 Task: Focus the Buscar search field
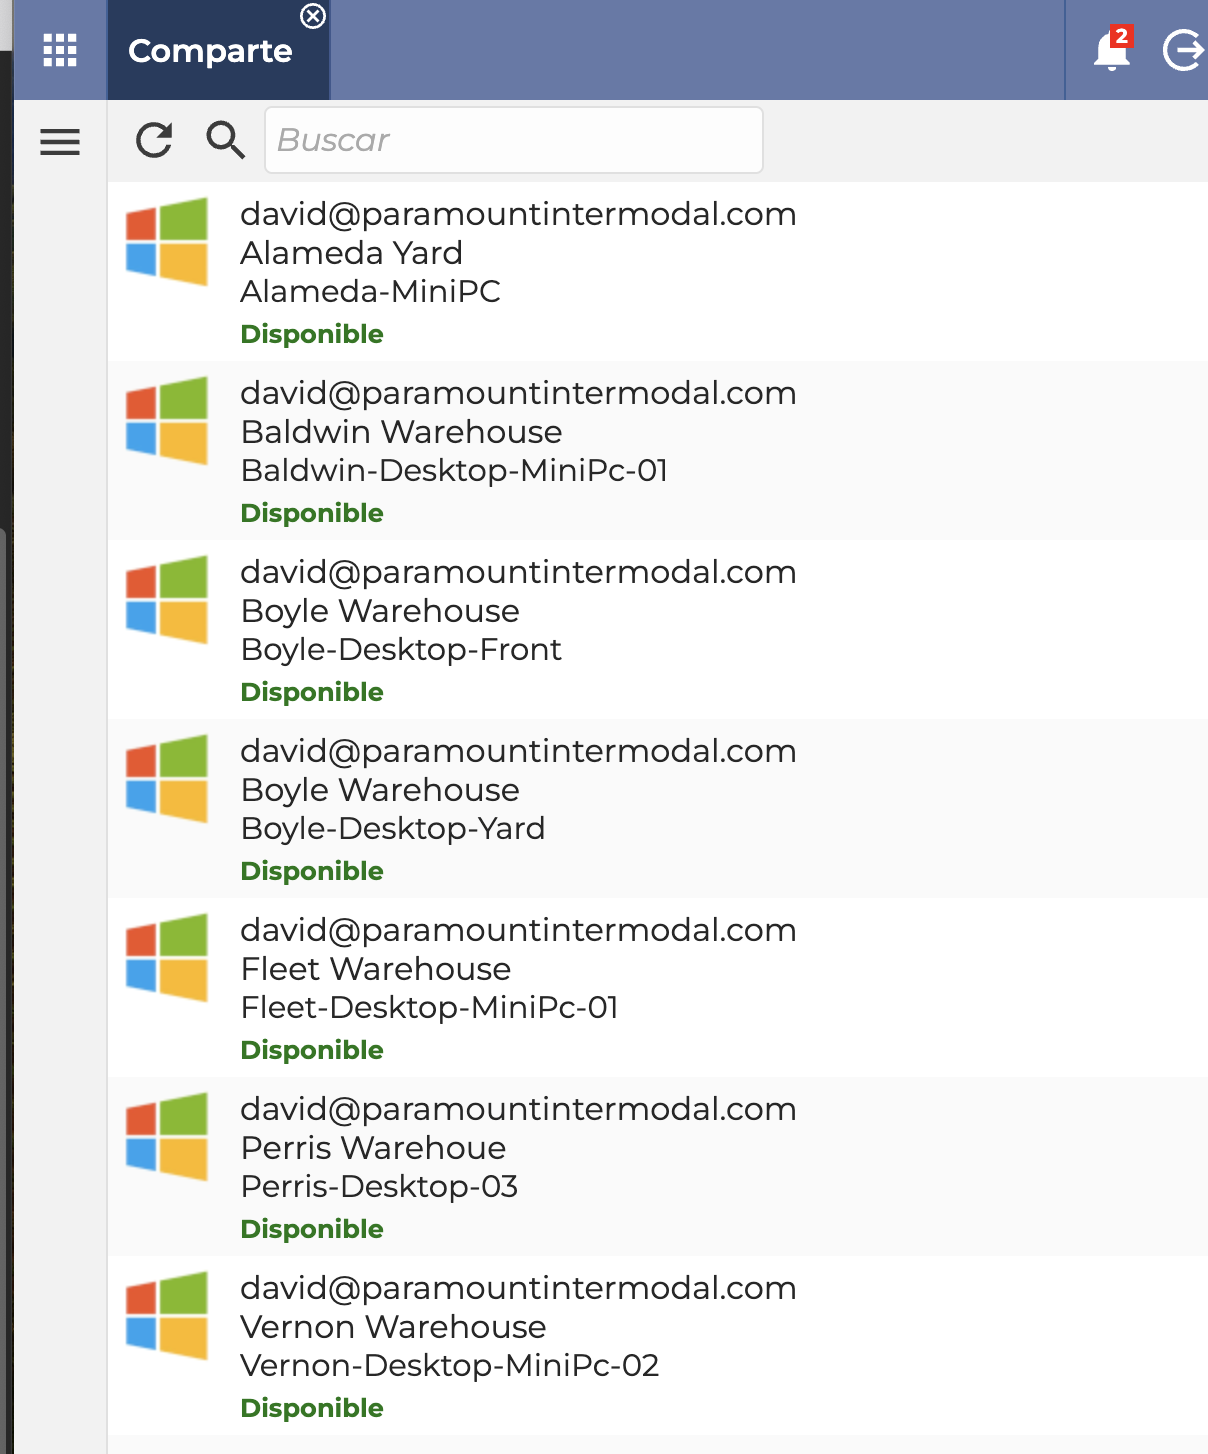[x=514, y=140]
